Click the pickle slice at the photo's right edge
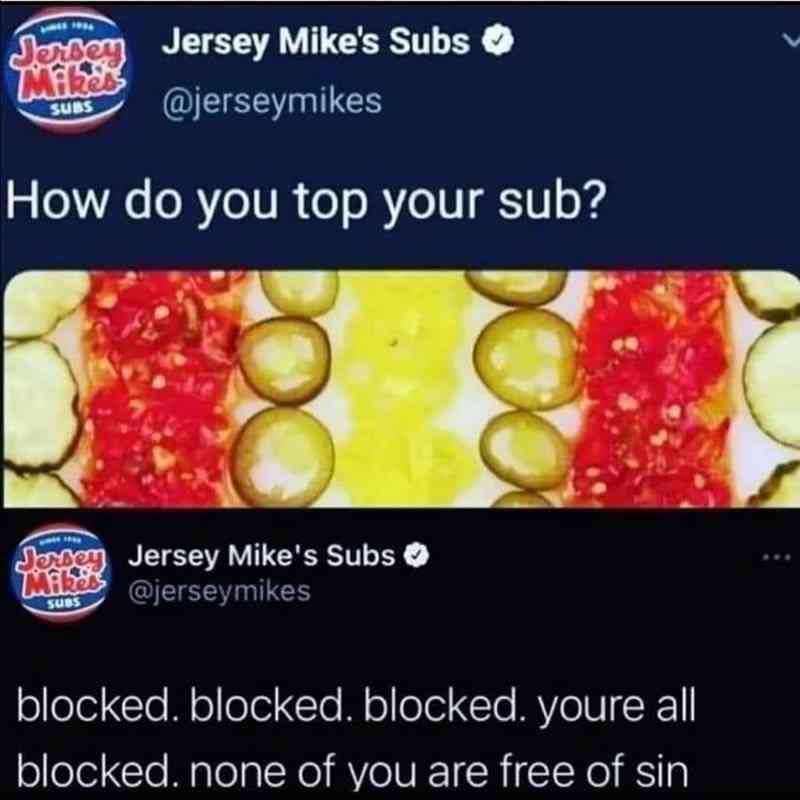Viewport: 800px width, 800px height. pyautogui.click(x=773, y=384)
